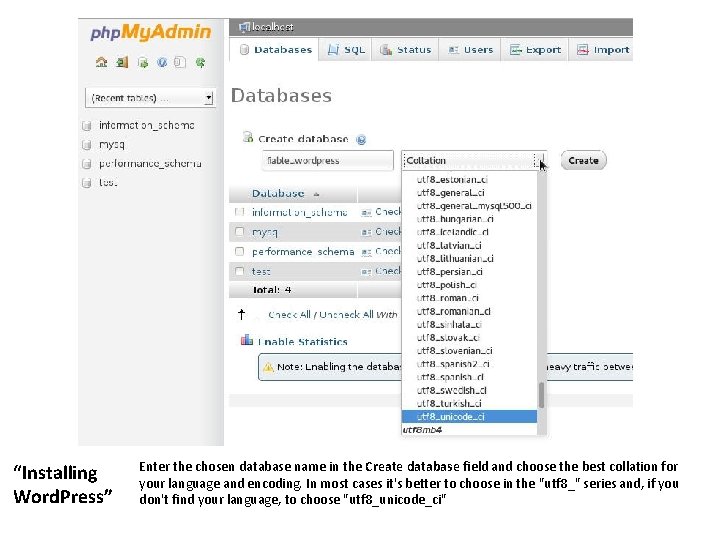
Task: Click the collation list scrollbar thumb
Action: [x=541, y=395]
